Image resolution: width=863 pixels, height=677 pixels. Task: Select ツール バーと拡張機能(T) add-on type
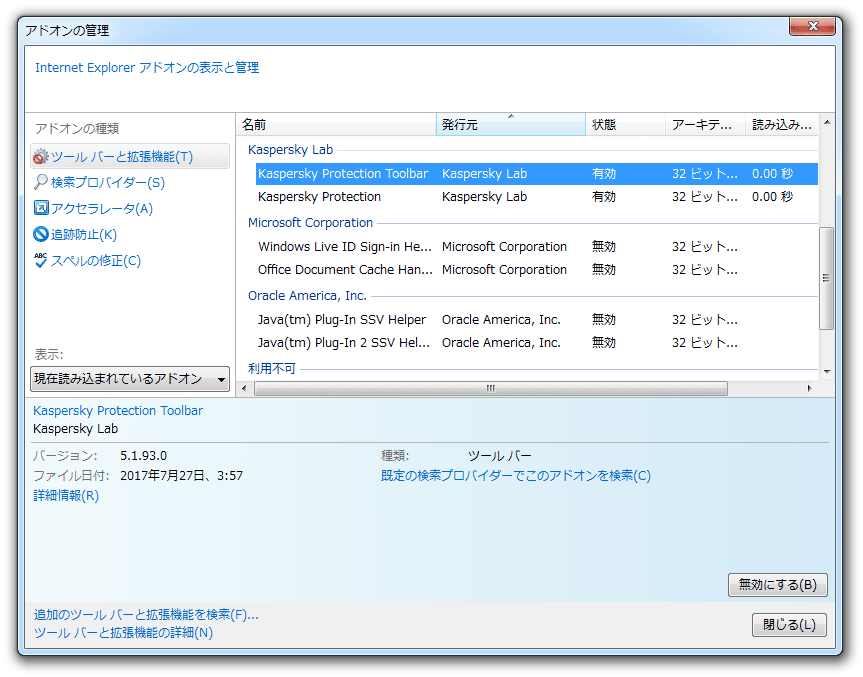(130, 157)
